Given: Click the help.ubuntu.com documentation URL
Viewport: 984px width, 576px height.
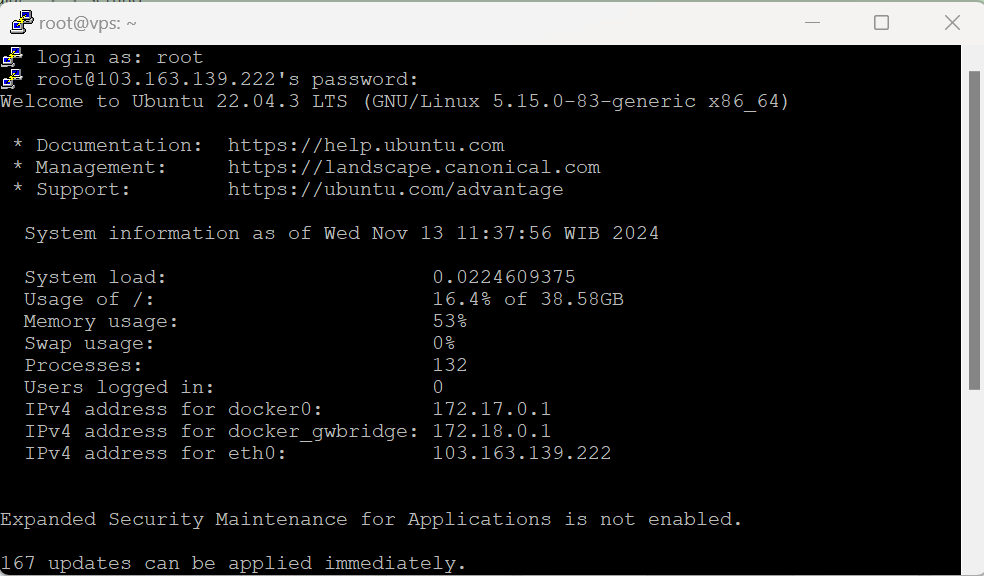Looking at the screenshot, I should coord(366,145).
